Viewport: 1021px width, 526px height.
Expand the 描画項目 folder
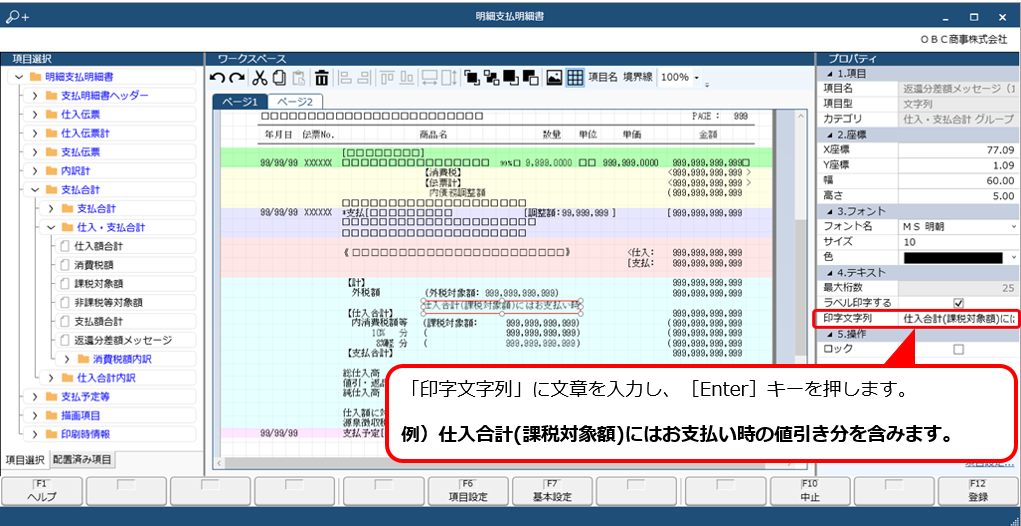tap(35, 415)
